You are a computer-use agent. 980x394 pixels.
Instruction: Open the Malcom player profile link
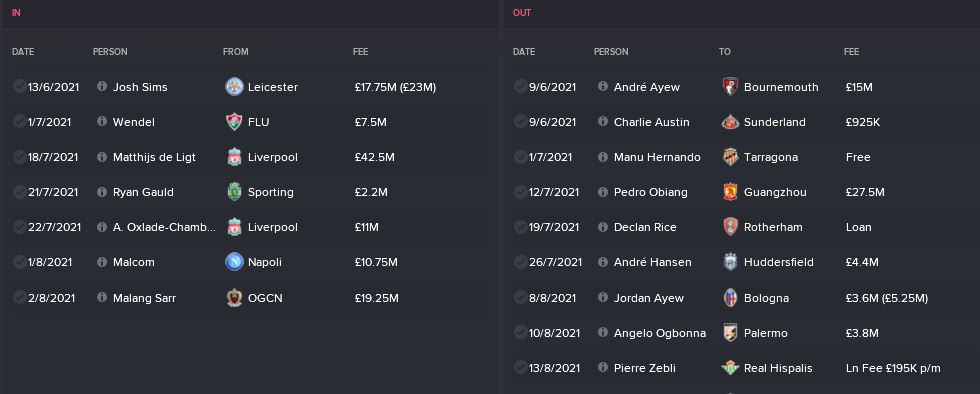[133, 262]
